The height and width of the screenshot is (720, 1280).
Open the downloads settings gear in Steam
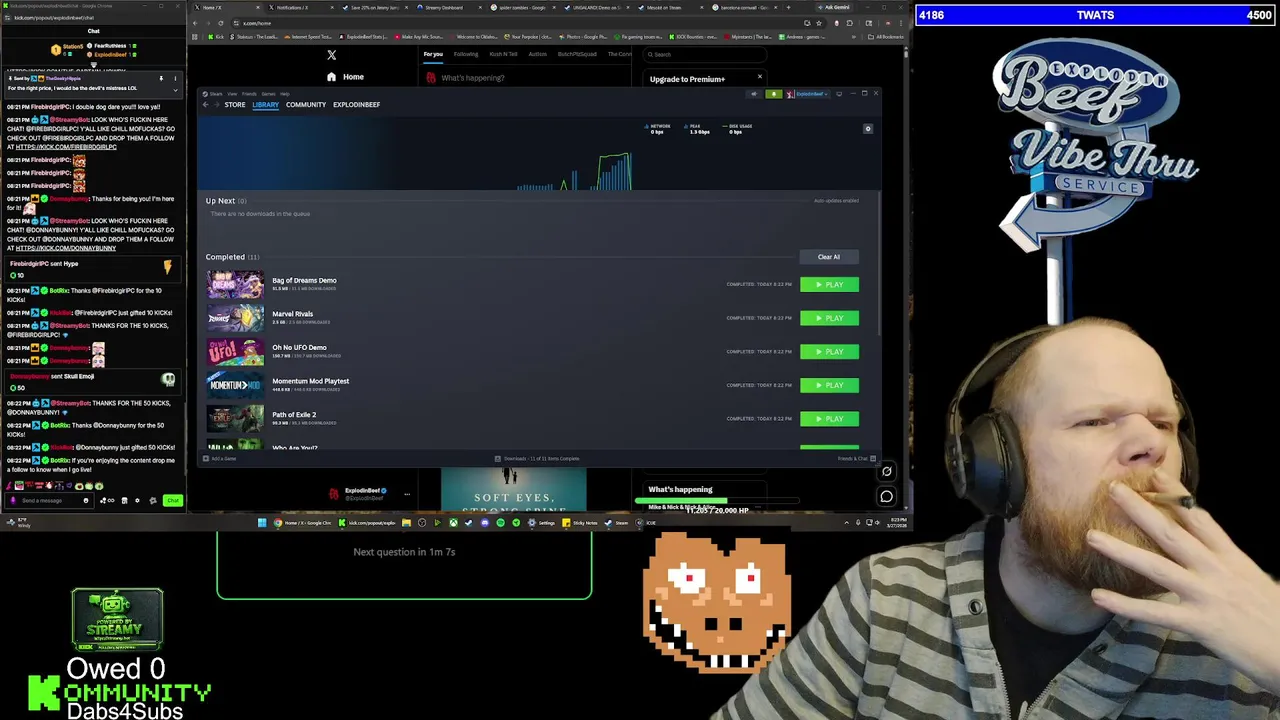tap(868, 128)
